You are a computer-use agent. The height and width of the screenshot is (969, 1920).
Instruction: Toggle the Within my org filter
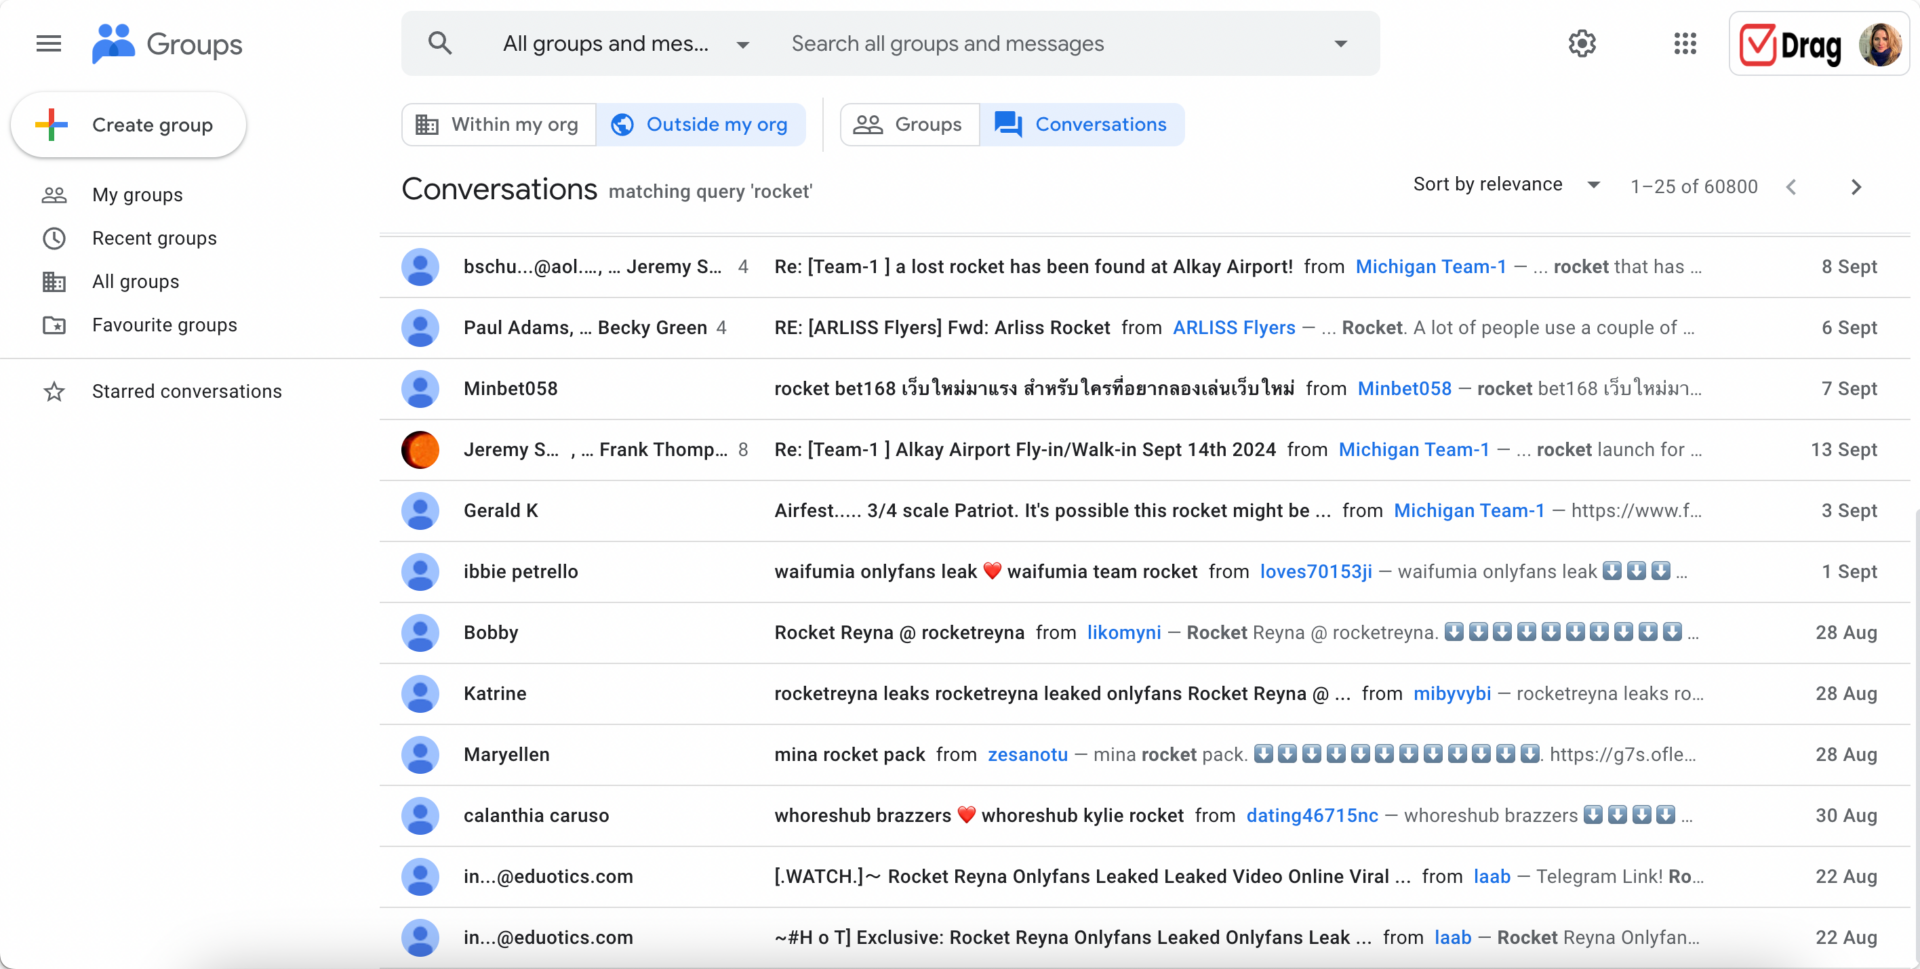point(499,125)
